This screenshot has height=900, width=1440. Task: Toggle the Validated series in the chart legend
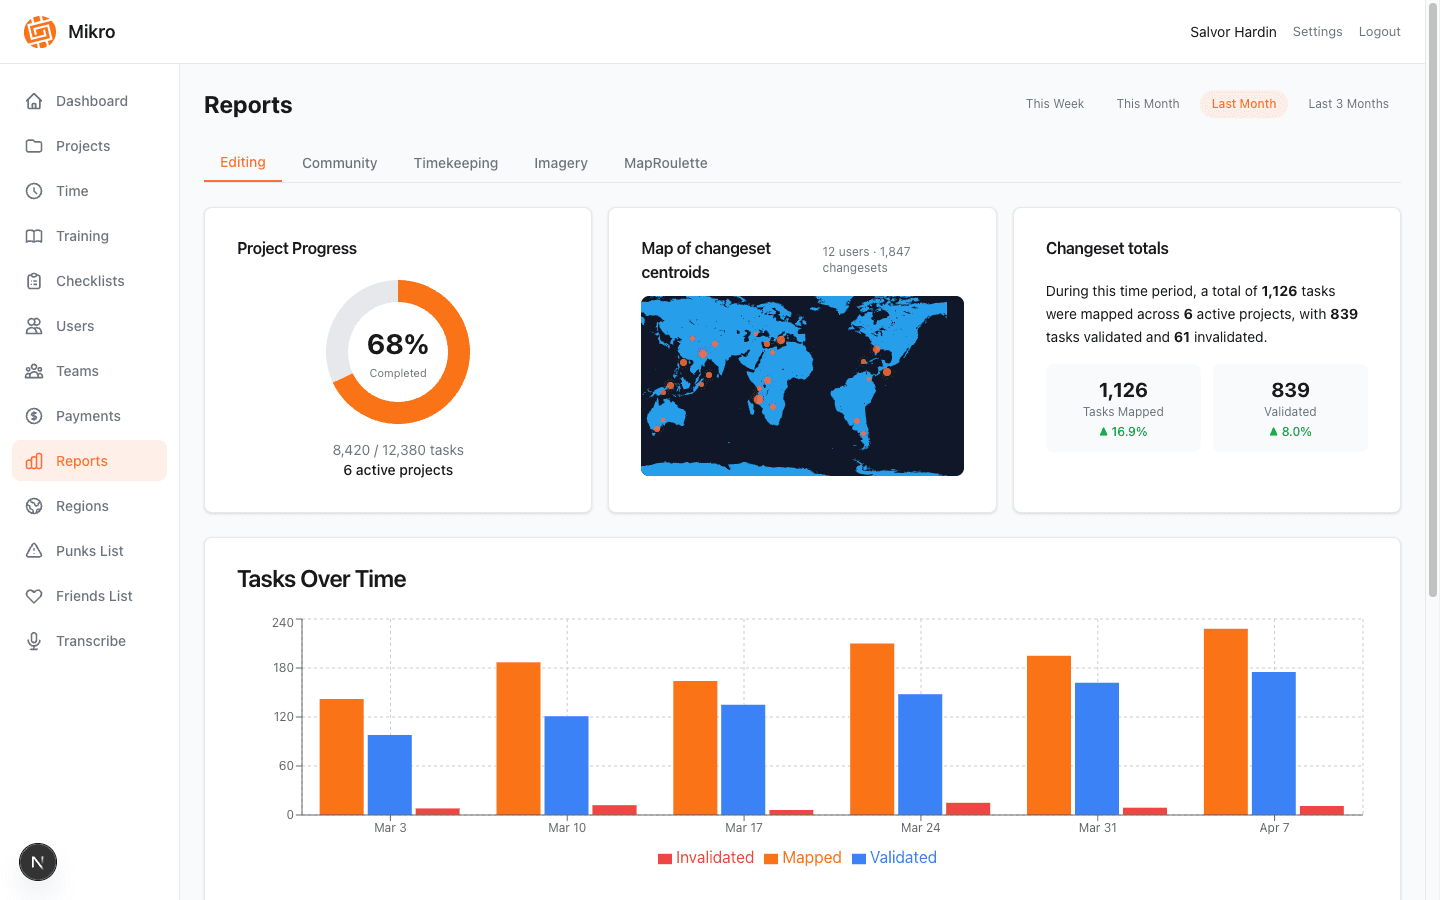(894, 857)
